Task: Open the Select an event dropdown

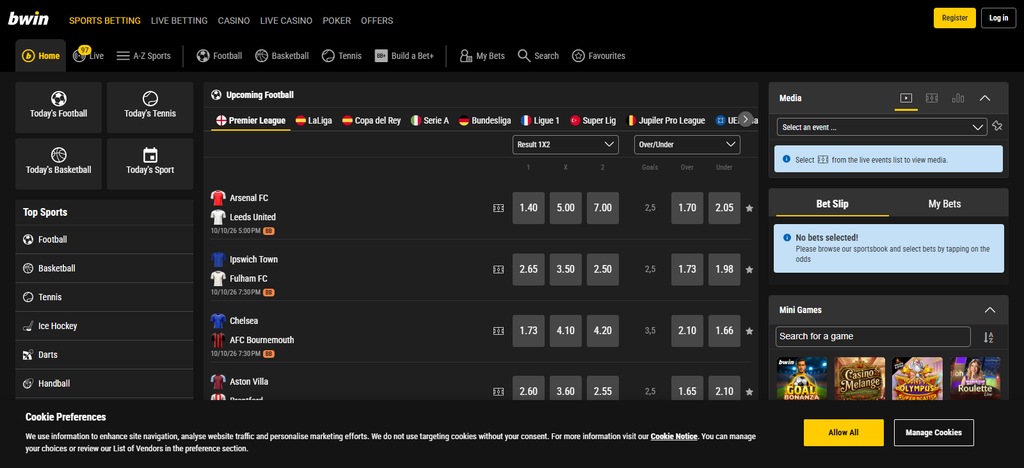Action: [882, 127]
